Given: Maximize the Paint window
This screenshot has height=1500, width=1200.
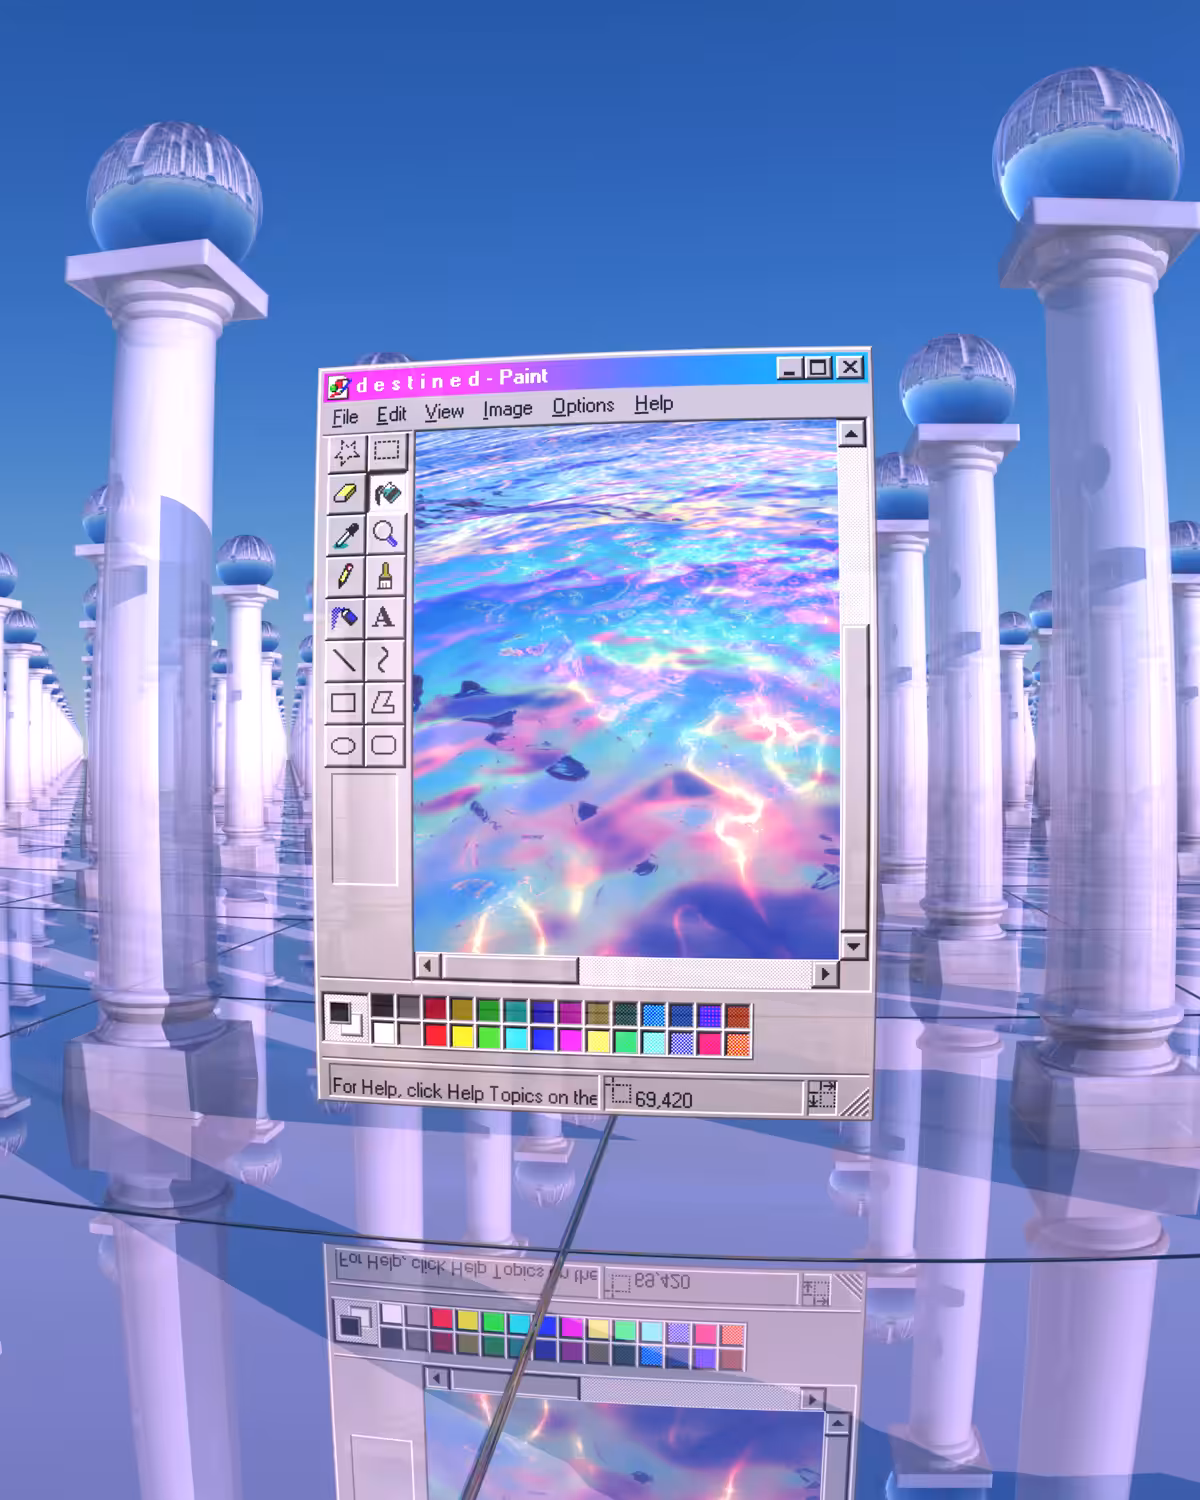Looking at the screenshot, I should tap(819, 368).
